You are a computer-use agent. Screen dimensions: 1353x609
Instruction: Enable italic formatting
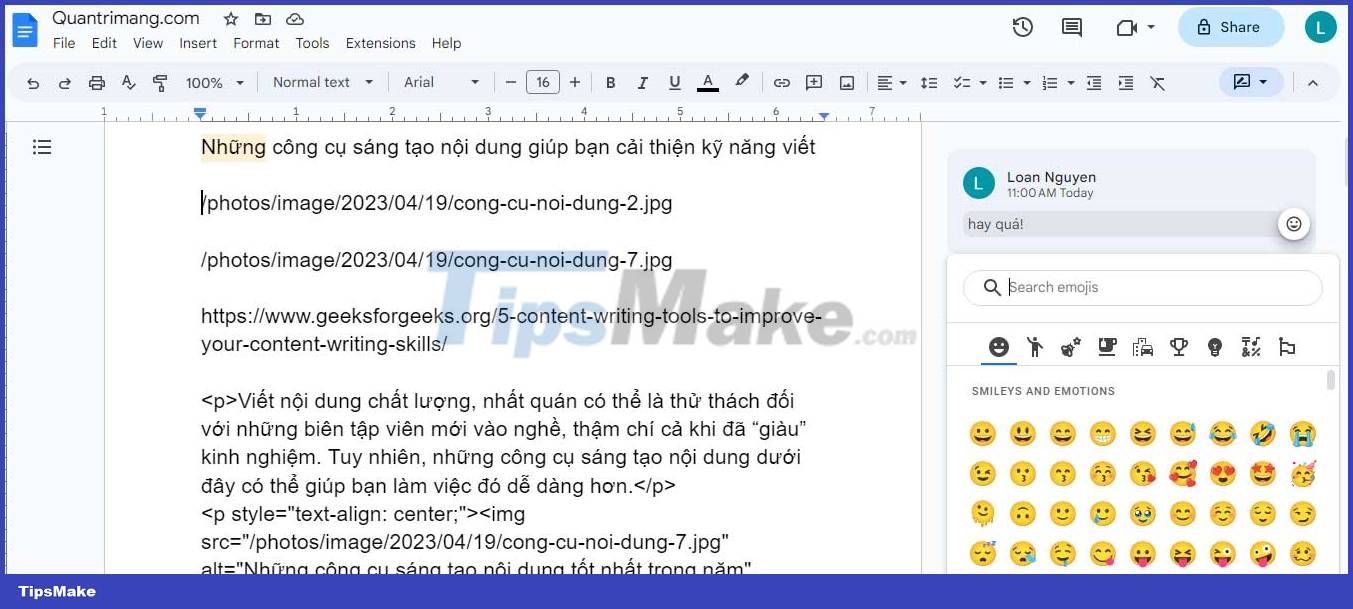coord(642,82)
